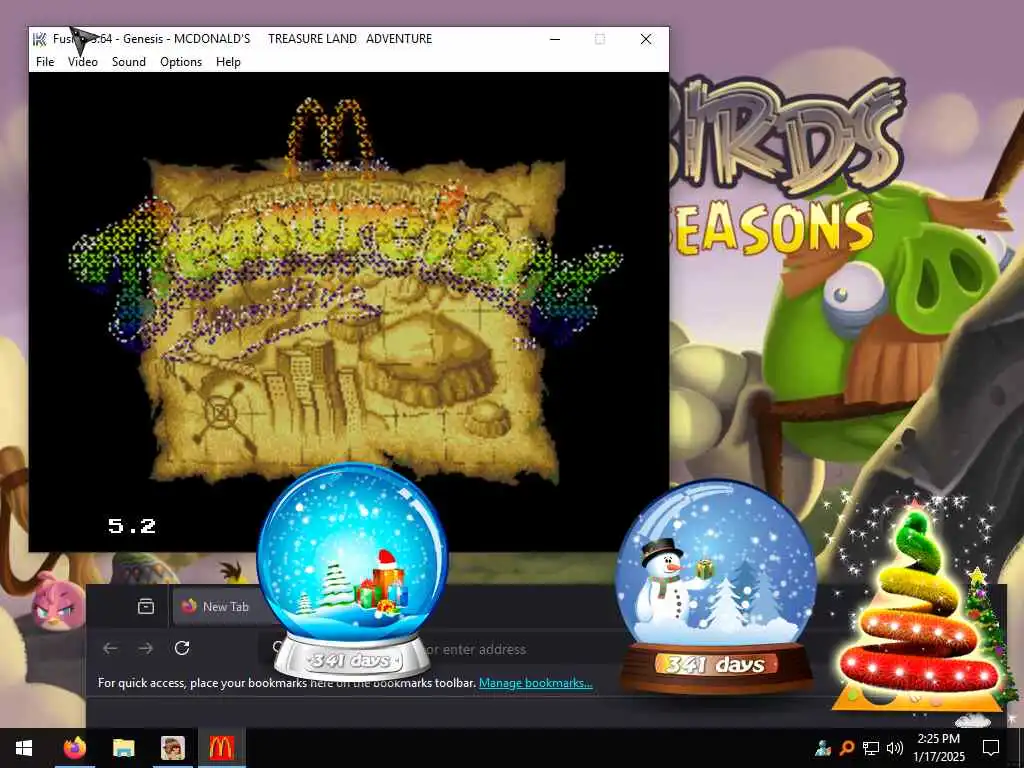Open the Video menu in Fusion

coord(82,62)
